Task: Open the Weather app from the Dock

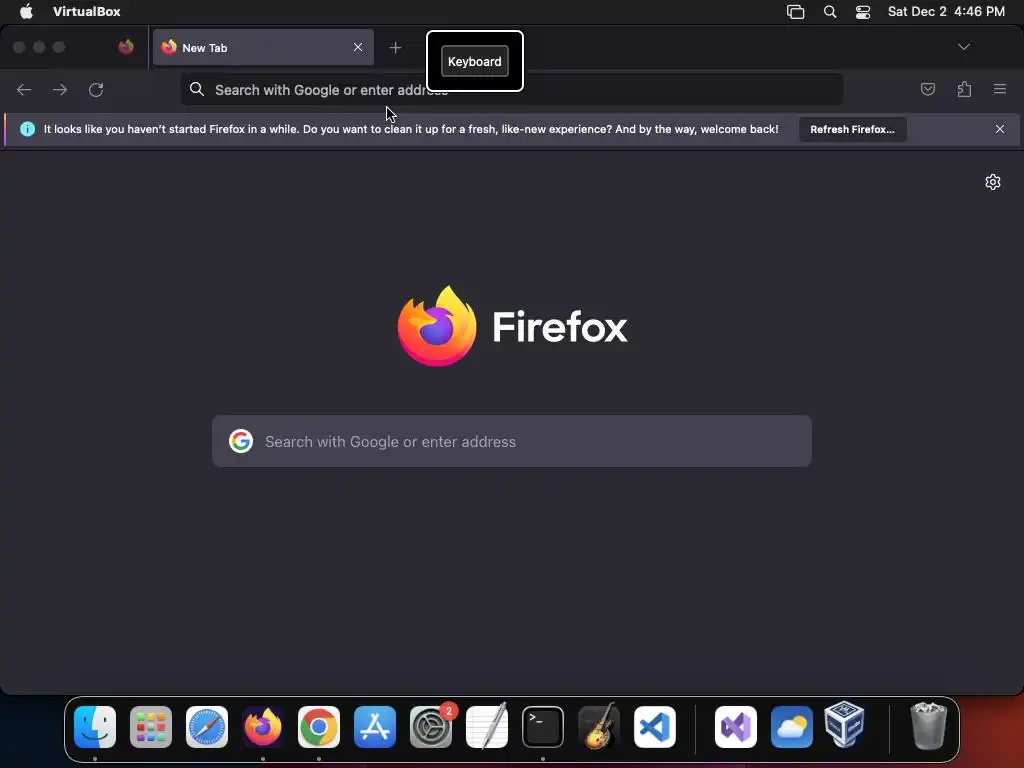Action: coord(792,727)
